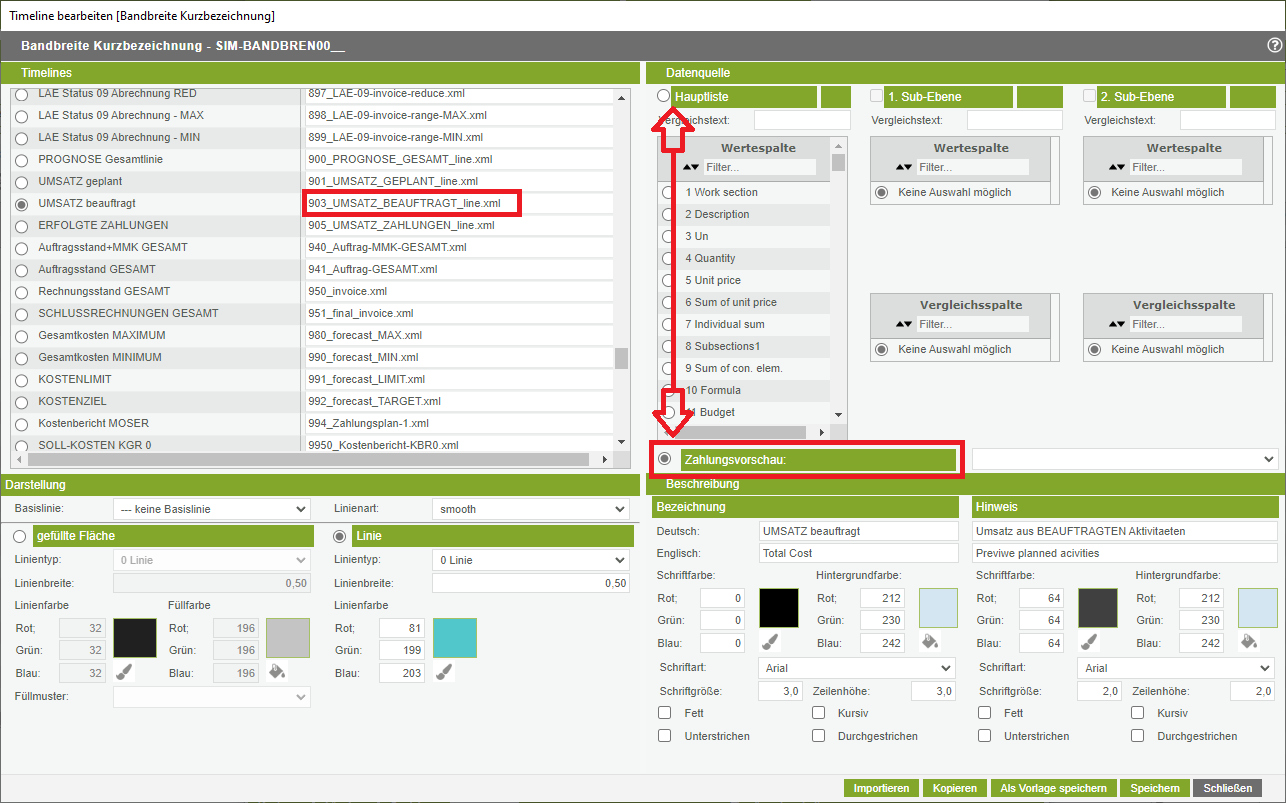Click the Als Vorlage speichern button
Screen dimensions: 1286x803
pos(1053,788)
